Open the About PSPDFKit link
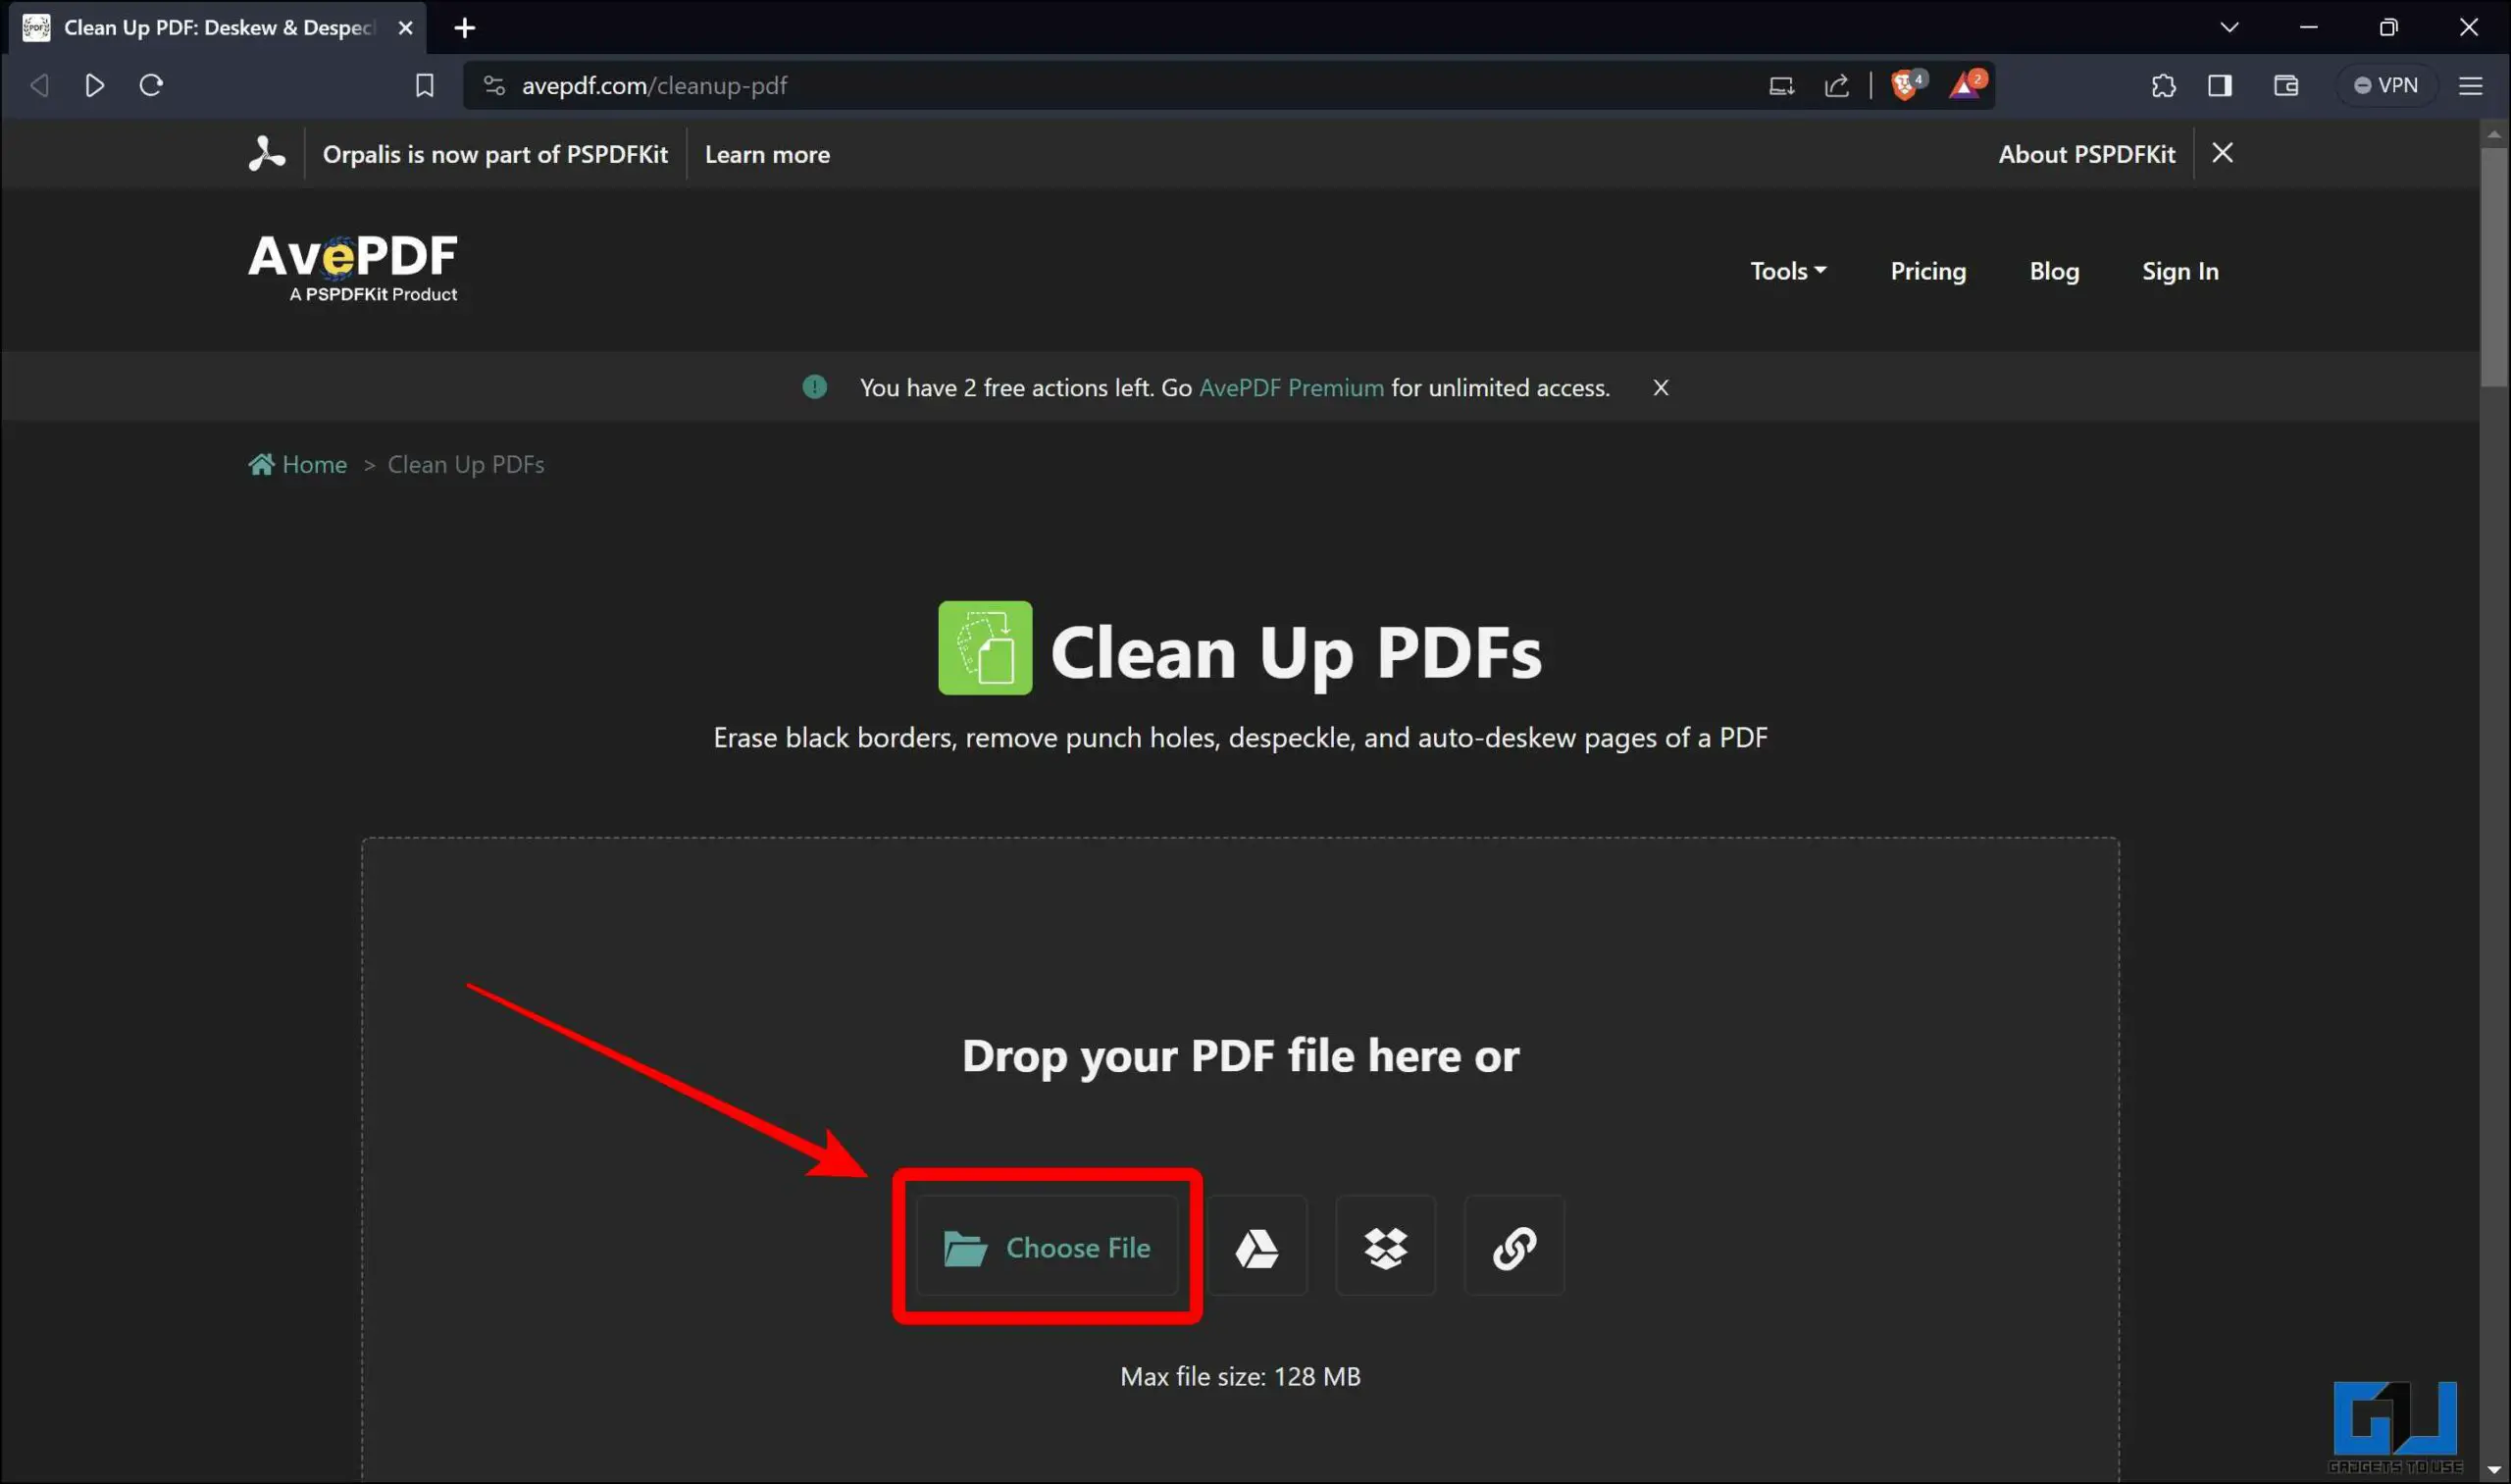This screenshot has height=1484, width=2511. [x=2086, y=154]
